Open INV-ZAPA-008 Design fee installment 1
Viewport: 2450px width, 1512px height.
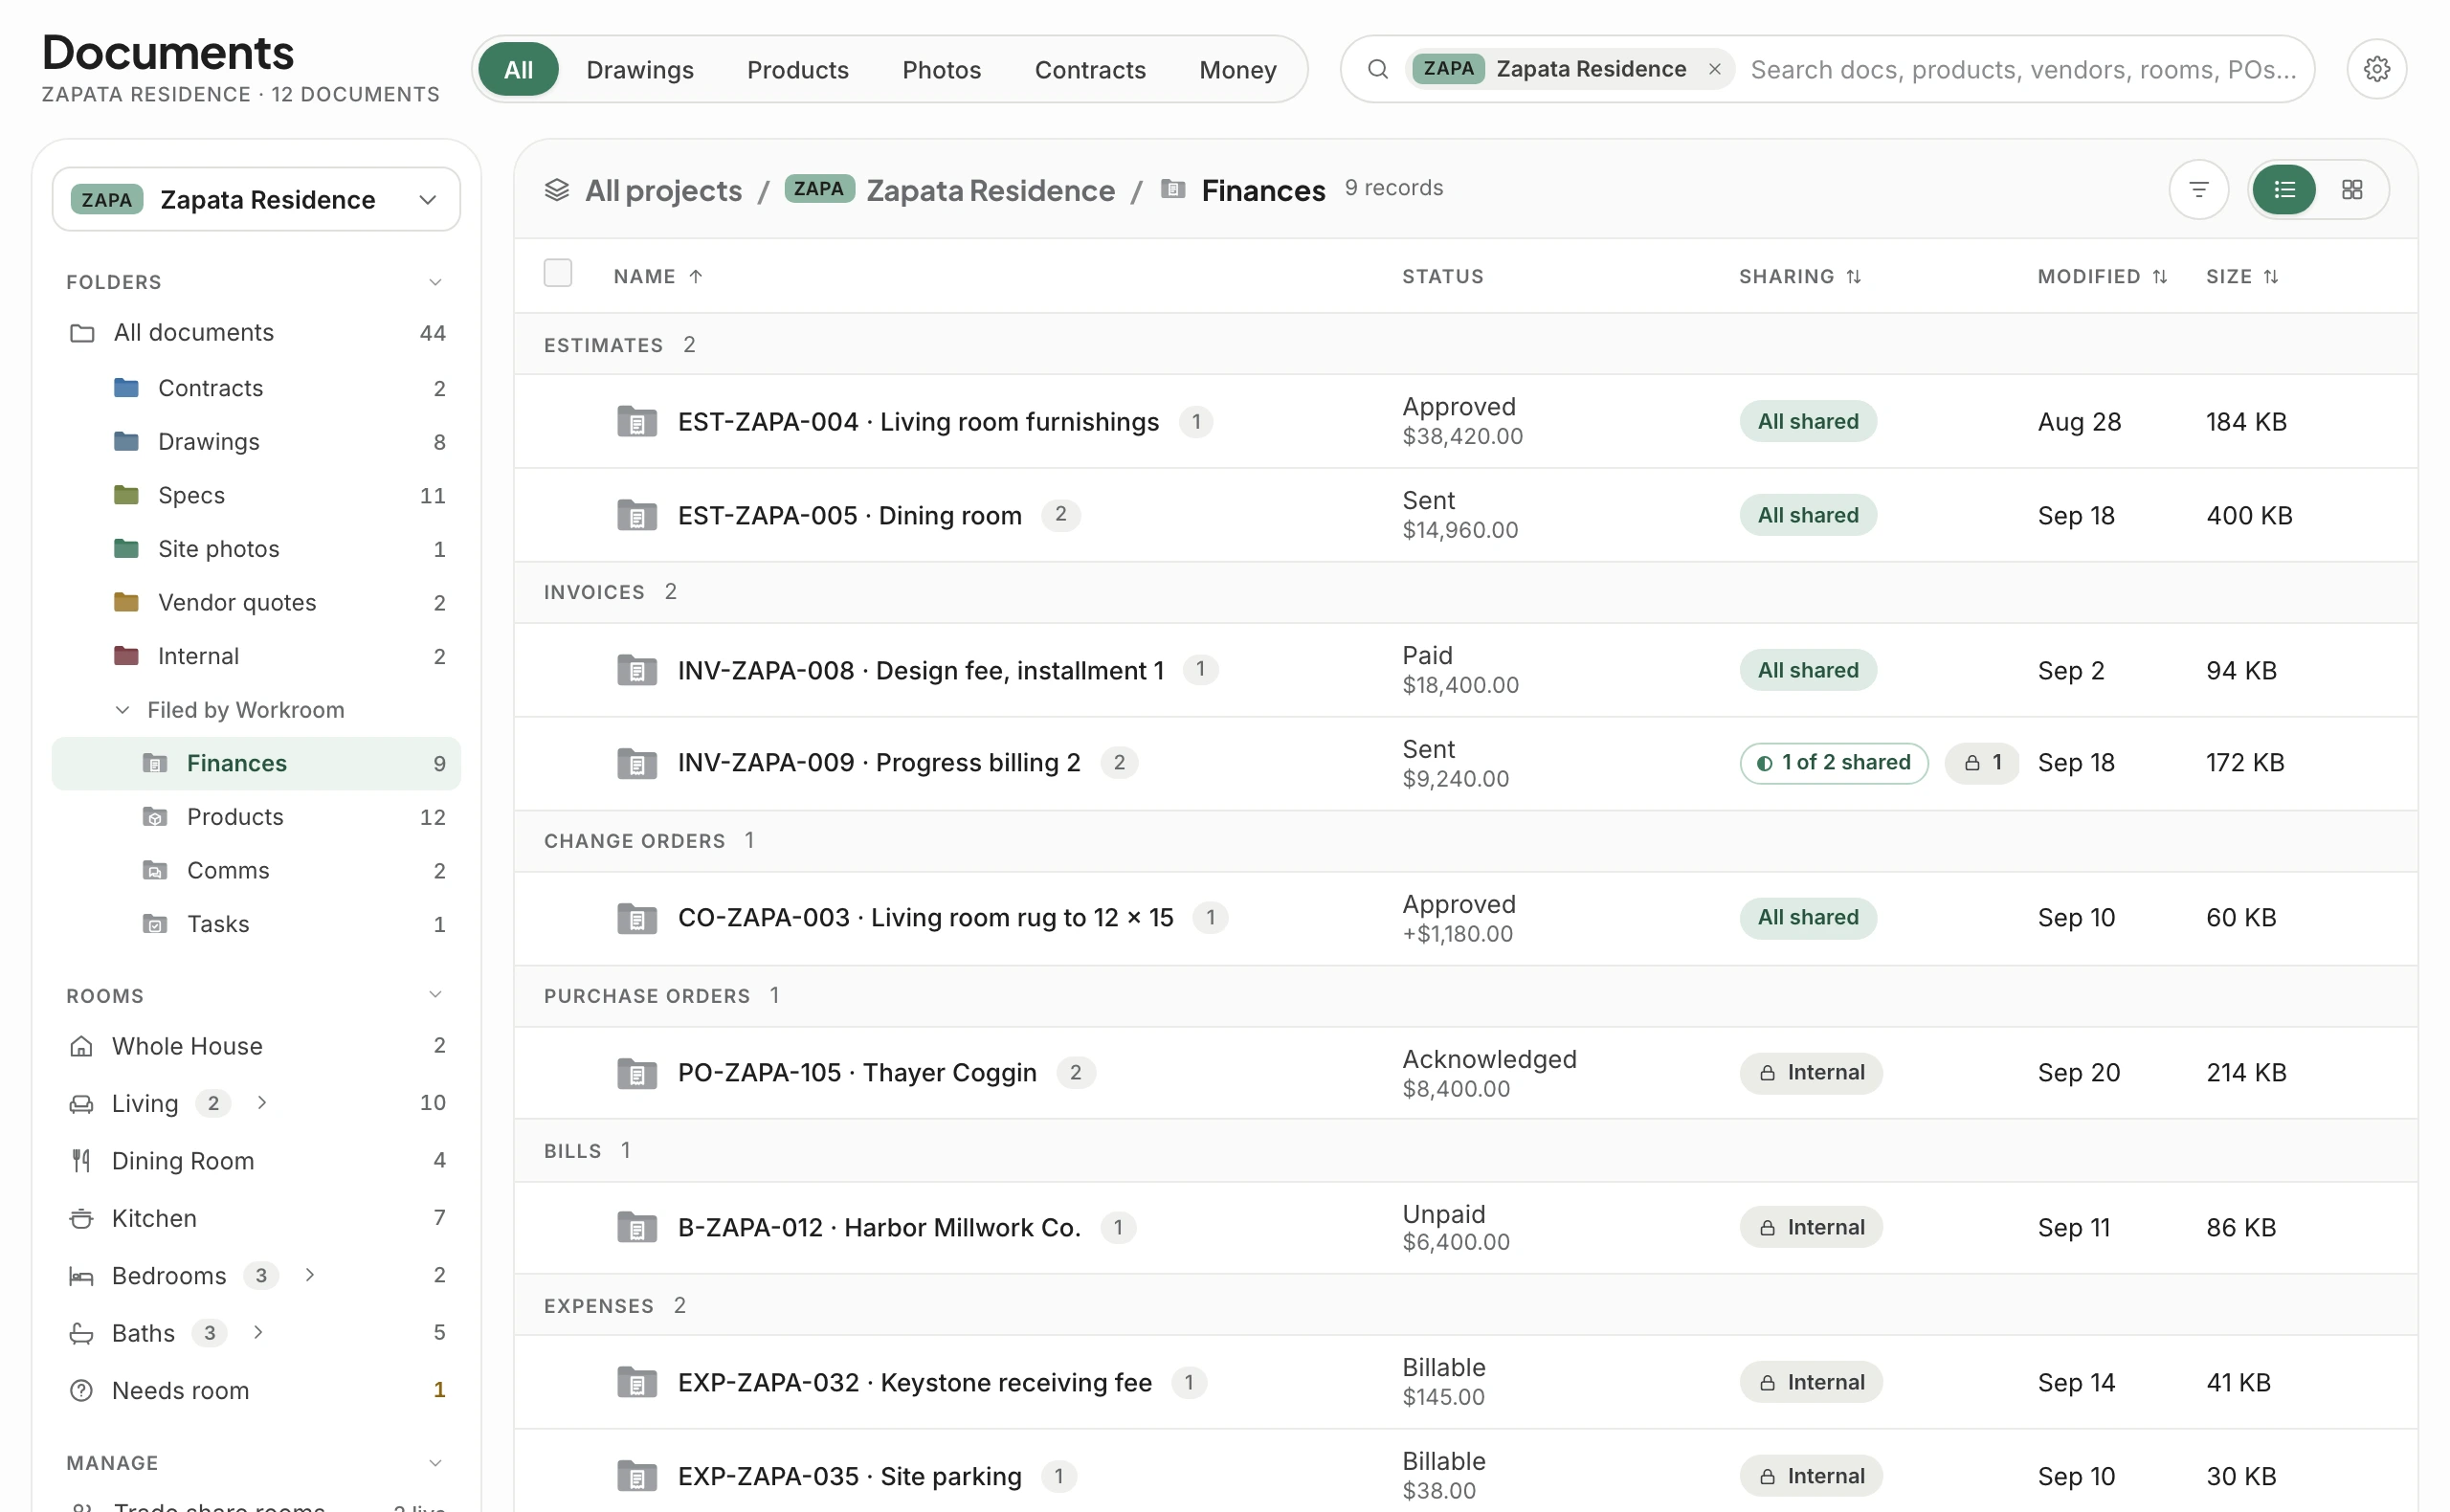[921, 670]
